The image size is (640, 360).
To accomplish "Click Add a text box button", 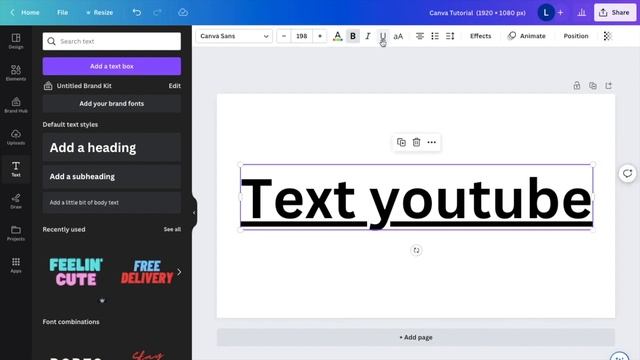I will (x=112, y=66).
